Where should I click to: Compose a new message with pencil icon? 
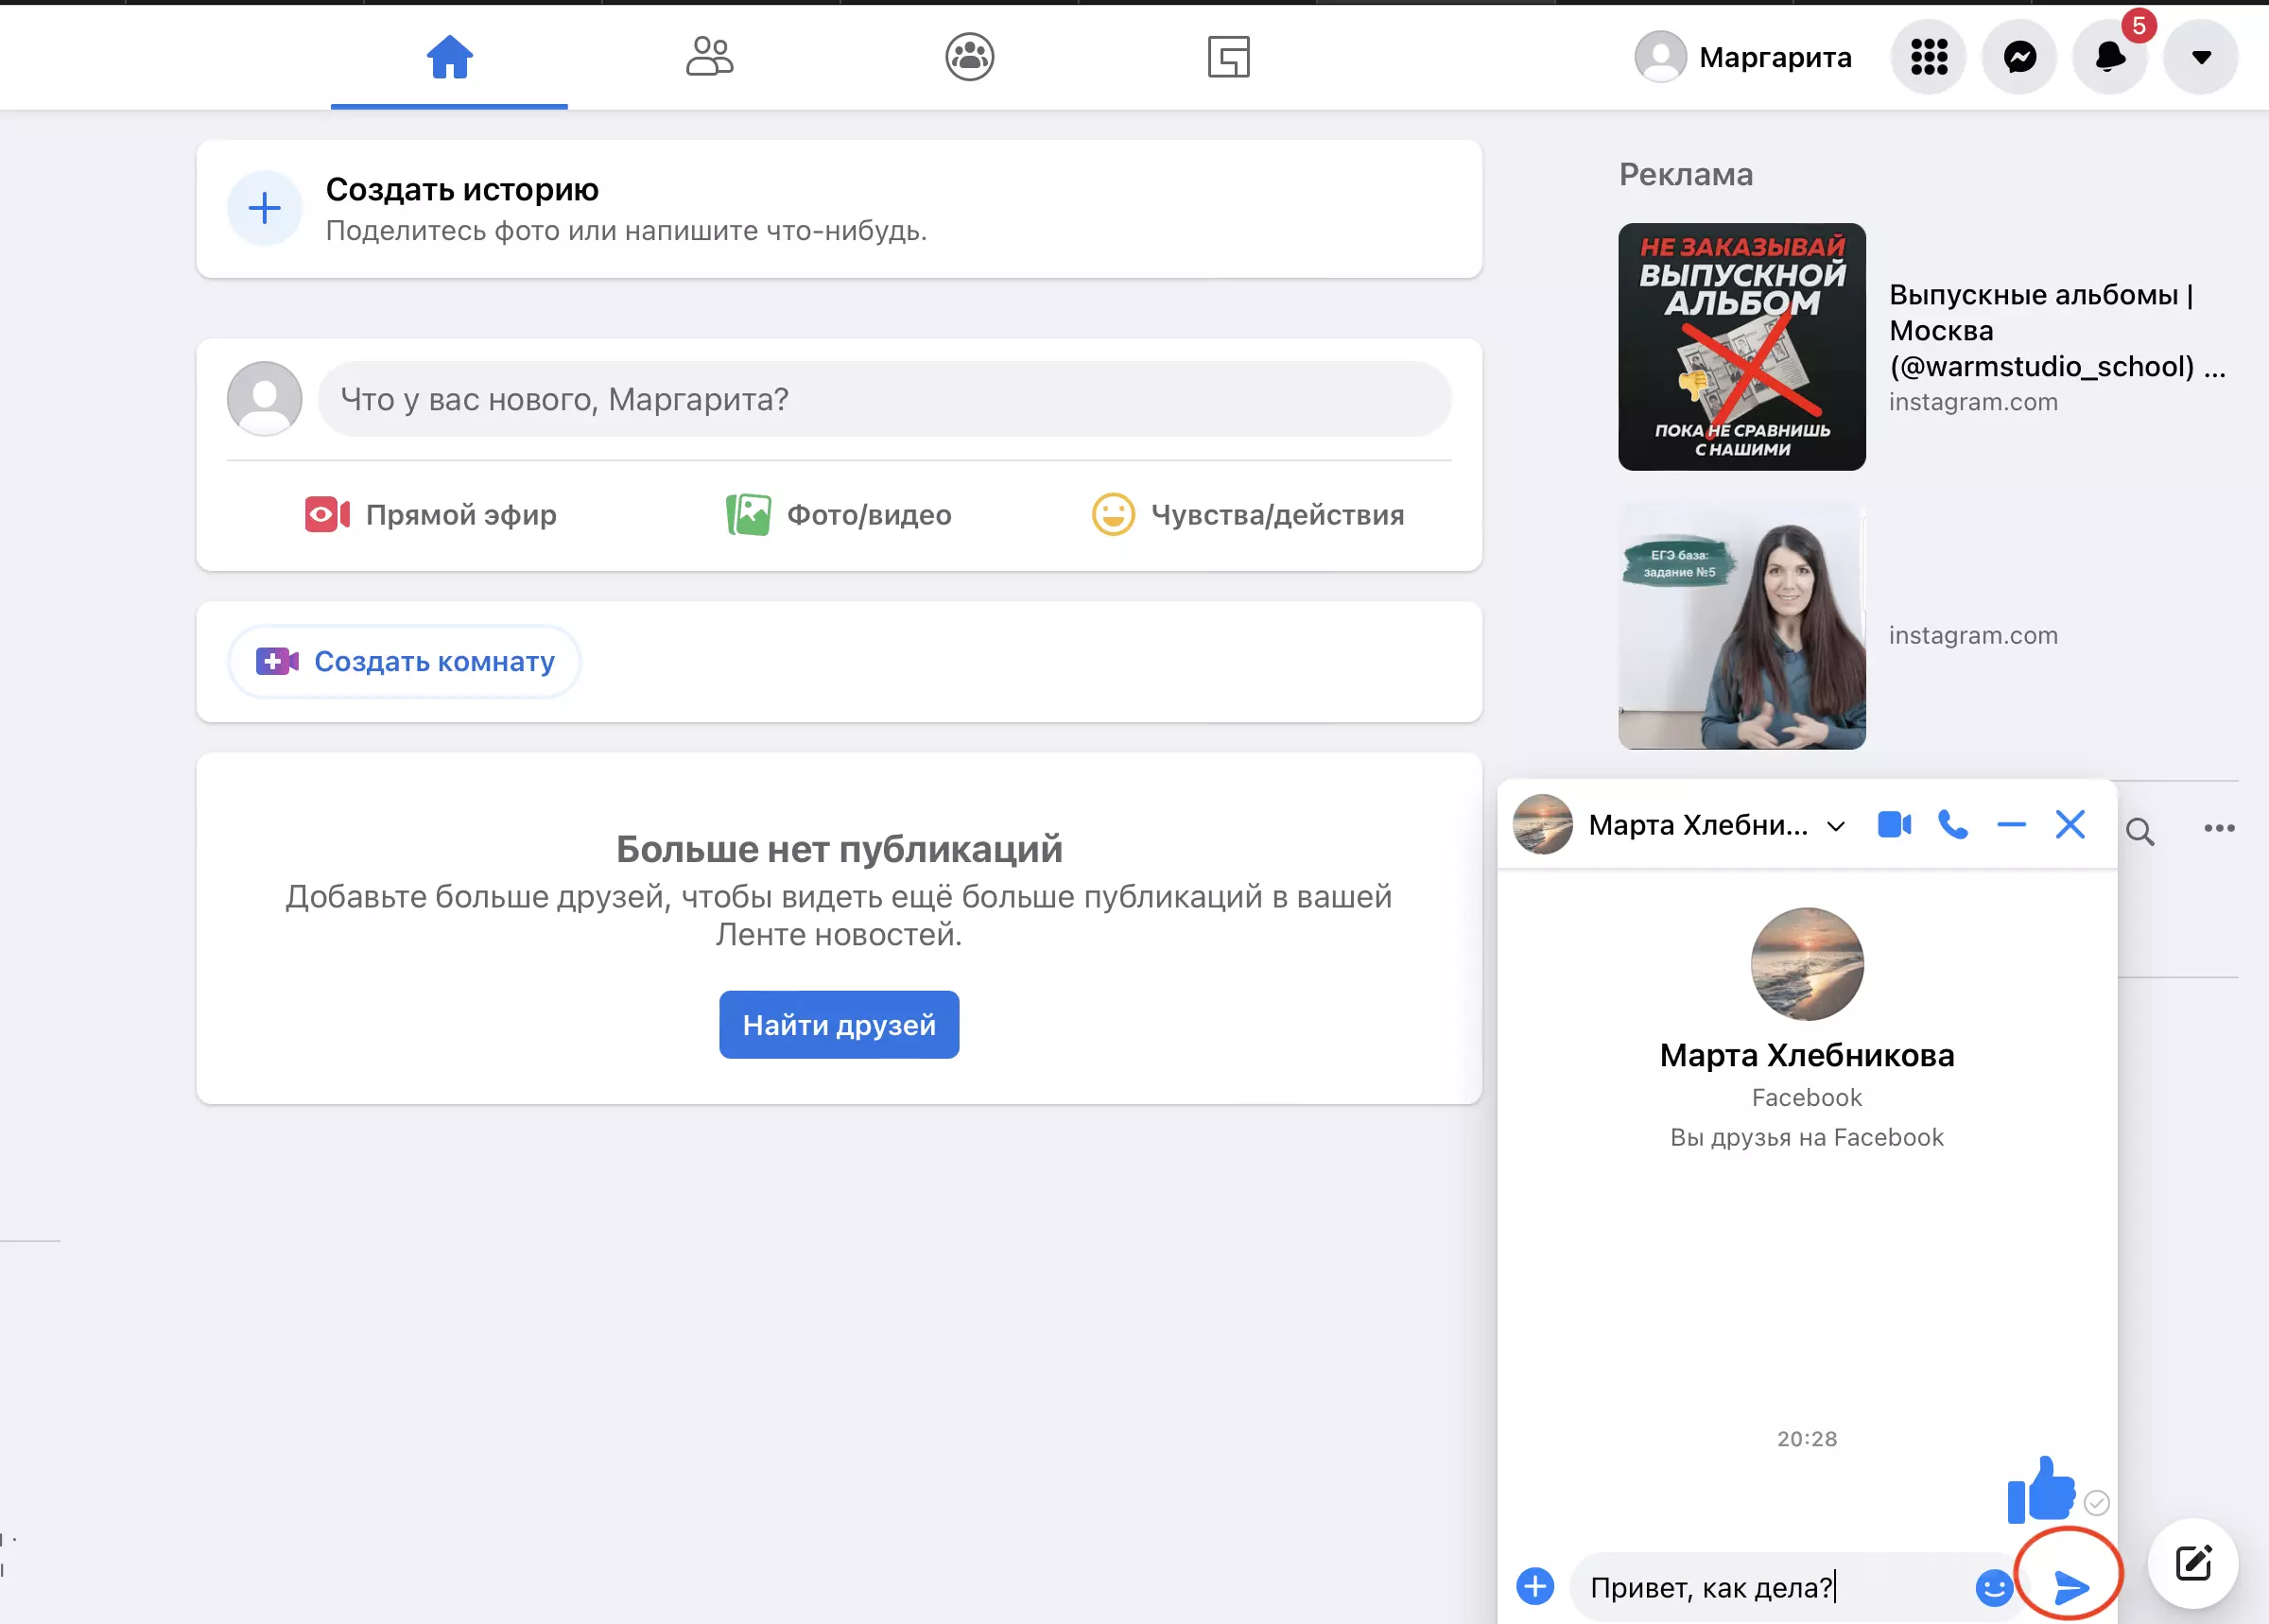pyautogui.click(x=2193, y=1563)
